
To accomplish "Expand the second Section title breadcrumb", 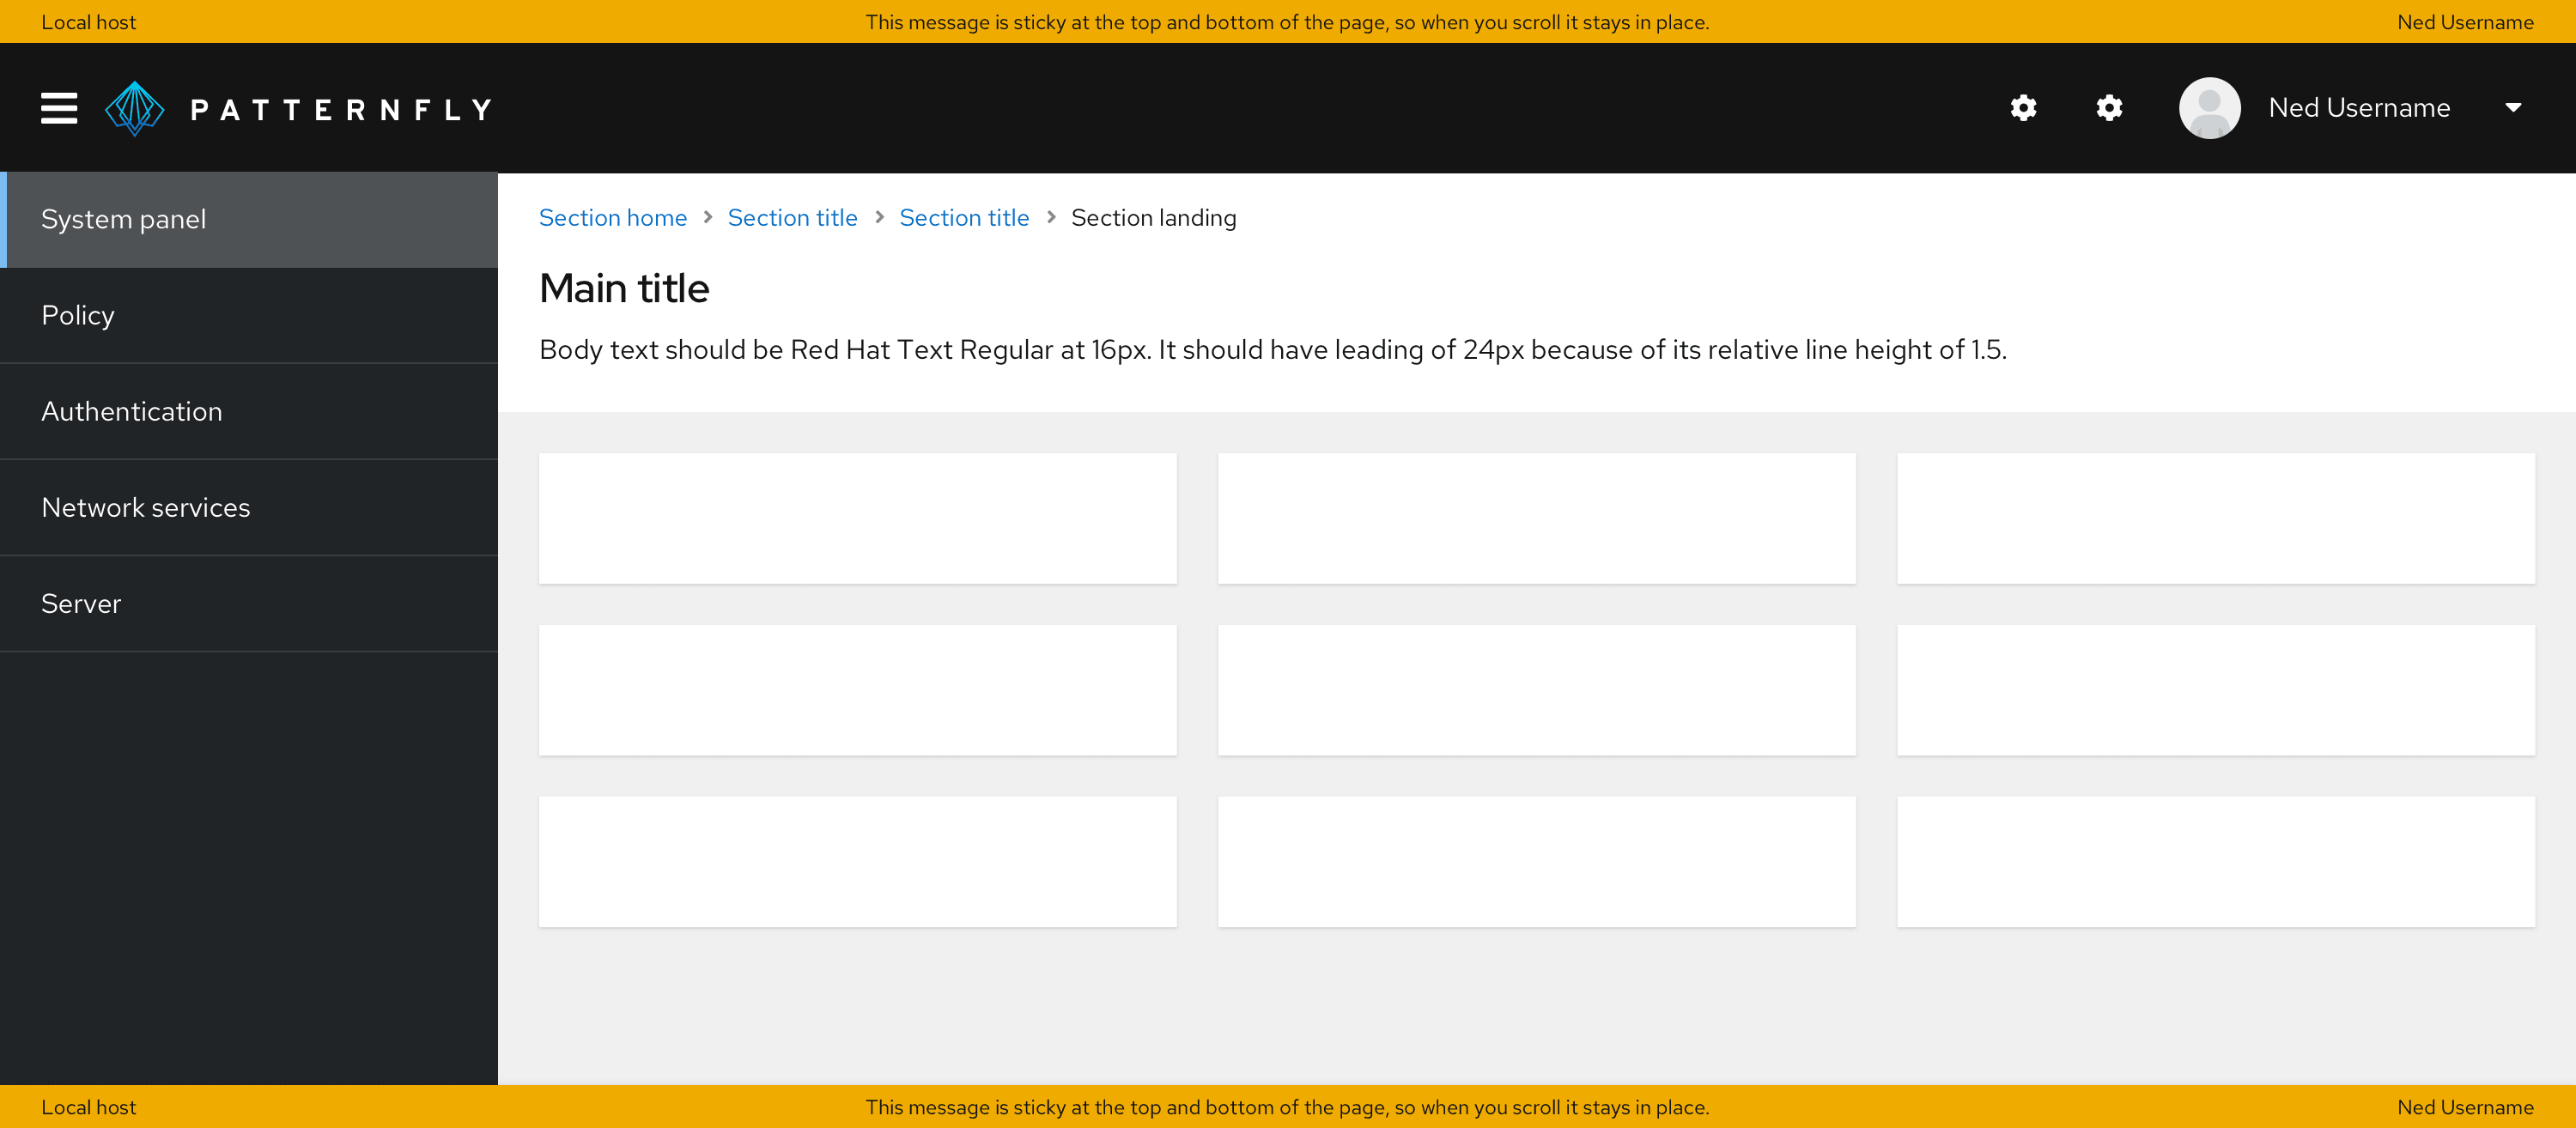I will point(964,216).
